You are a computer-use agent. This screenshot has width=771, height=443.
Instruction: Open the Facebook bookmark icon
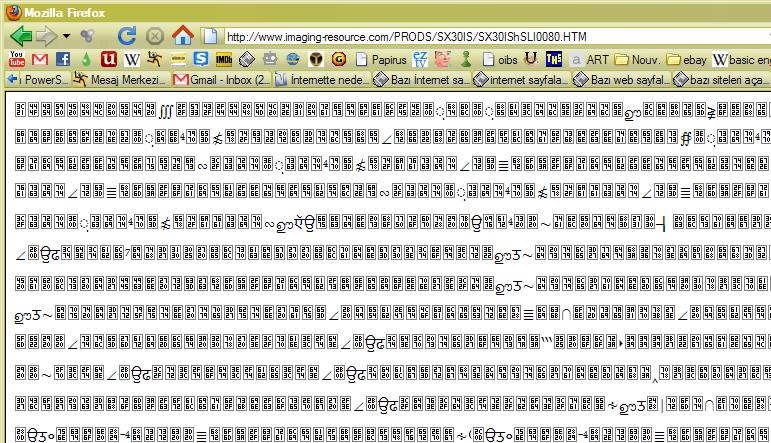click(x=61, y=59)
